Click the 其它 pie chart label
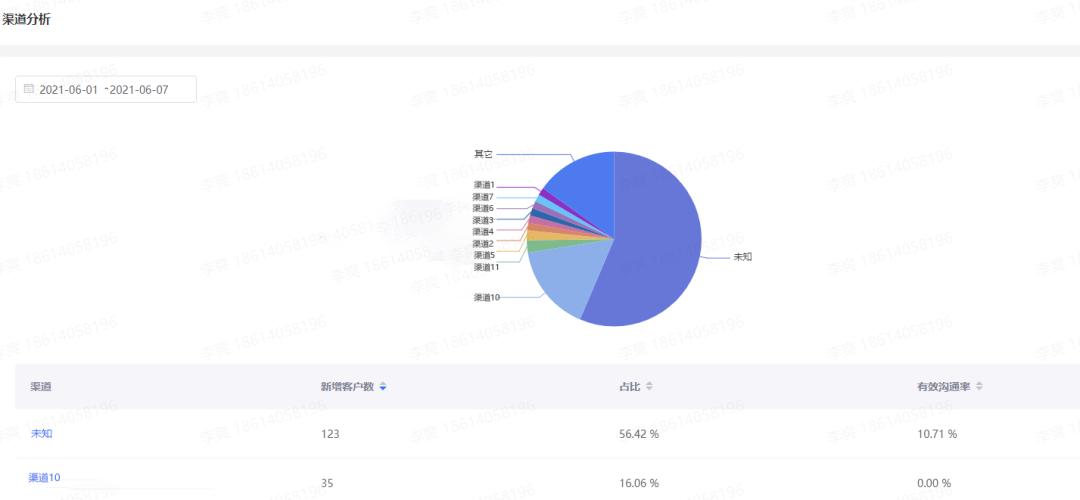 point(484,154)
